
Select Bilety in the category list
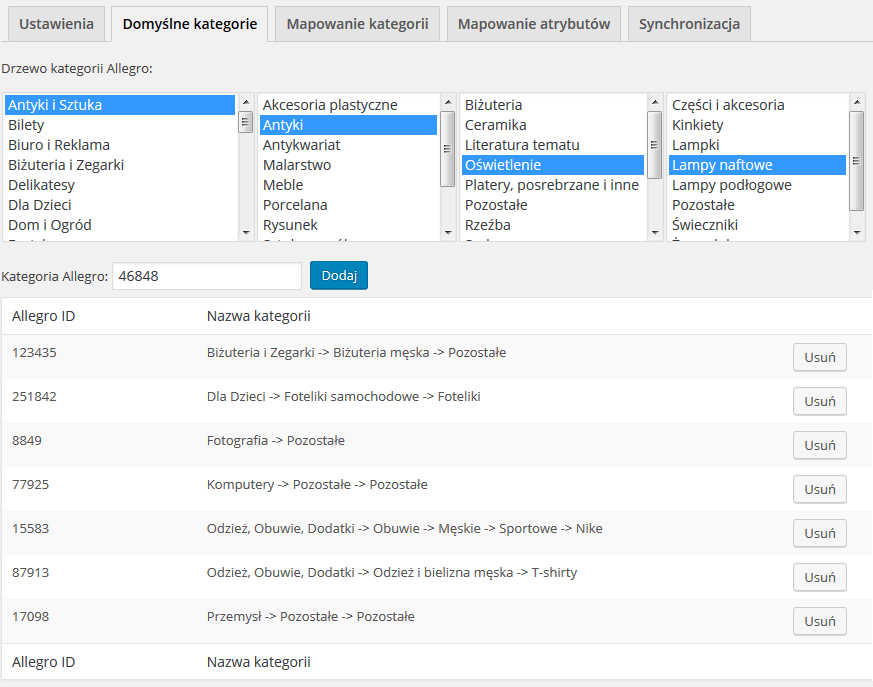[x=120, y=125]
